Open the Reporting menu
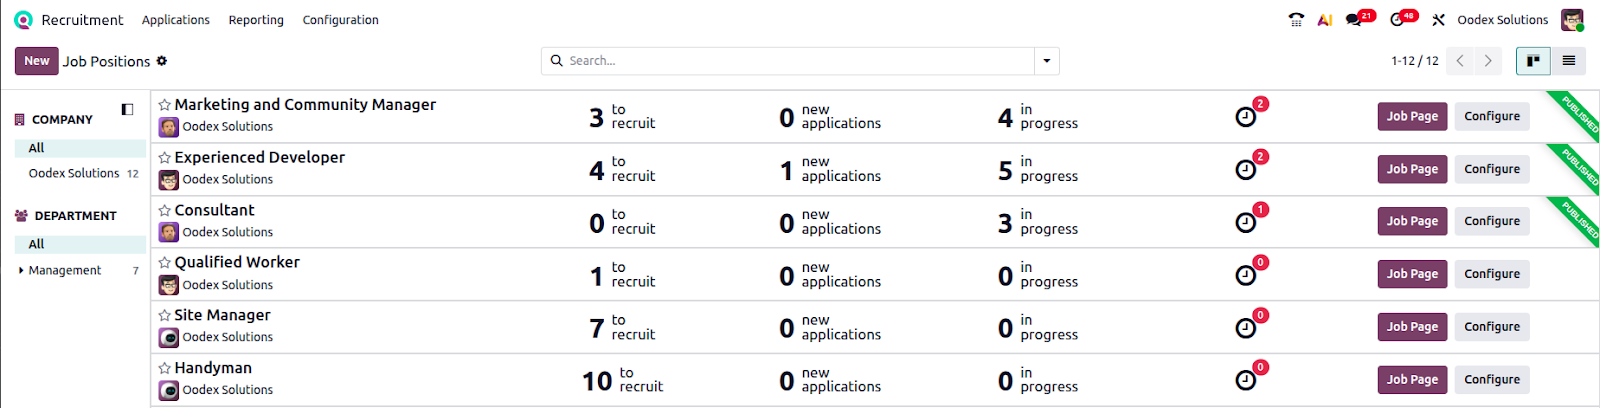1600x408 pixels. (256, 20)
